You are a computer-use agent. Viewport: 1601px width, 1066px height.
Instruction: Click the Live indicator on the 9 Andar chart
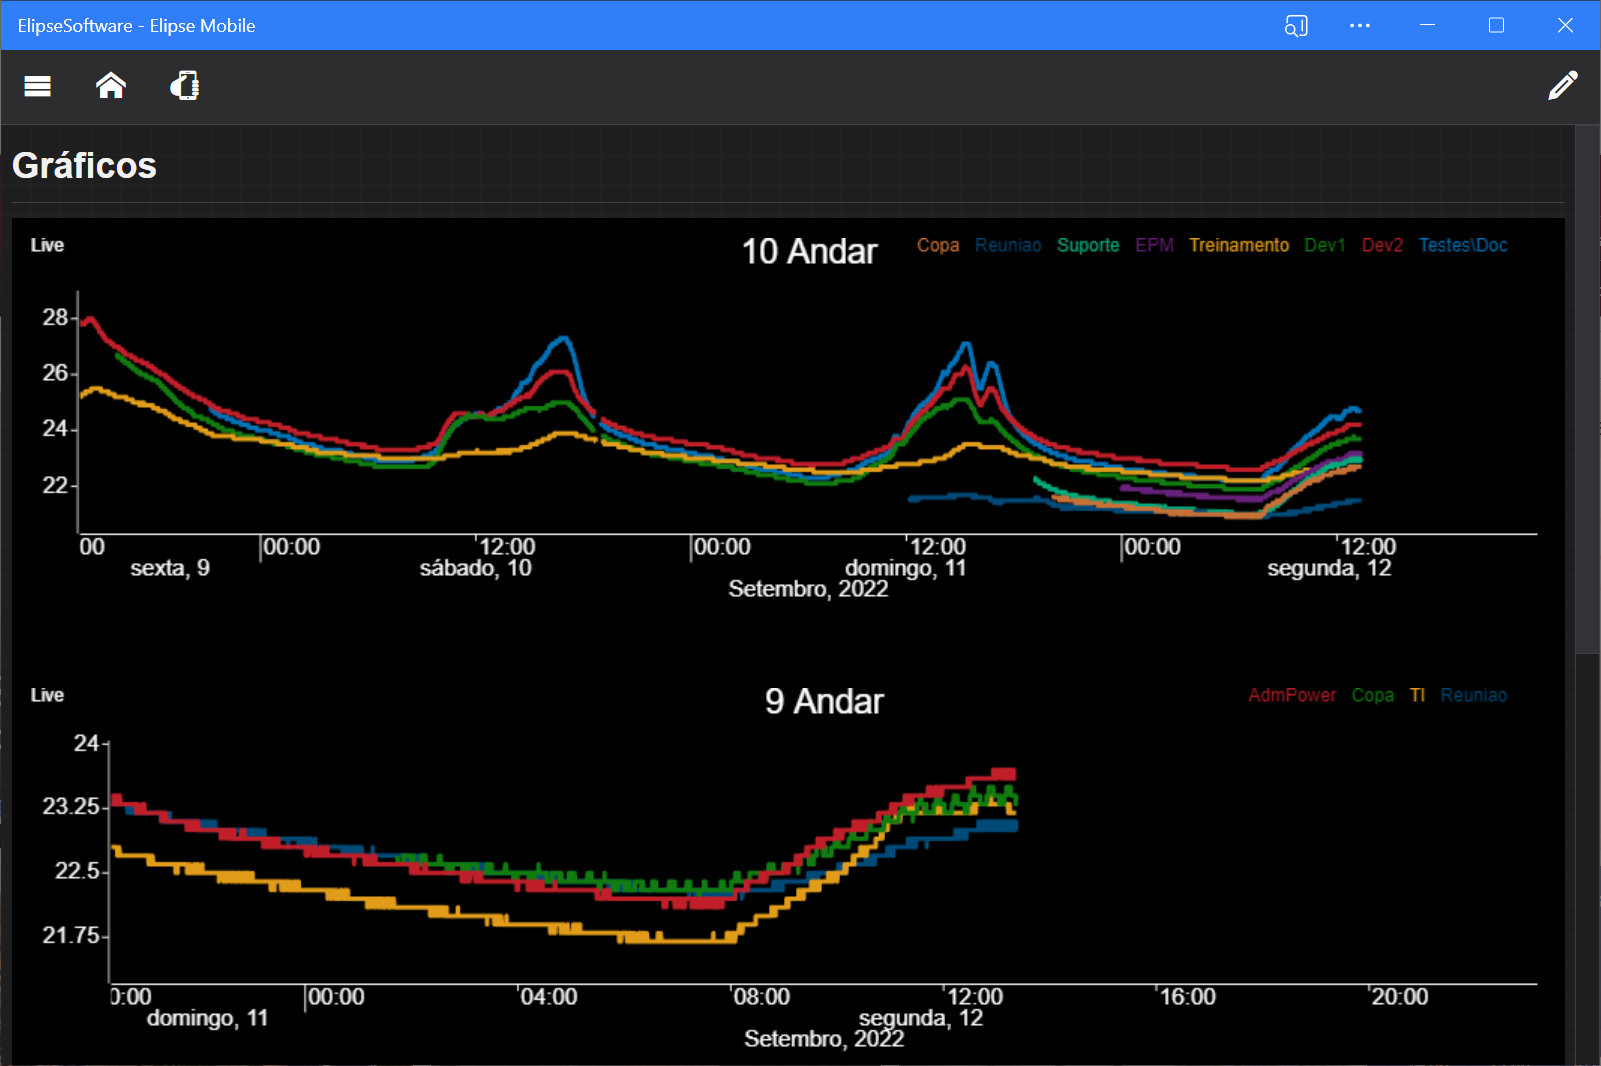click(46, 695)
